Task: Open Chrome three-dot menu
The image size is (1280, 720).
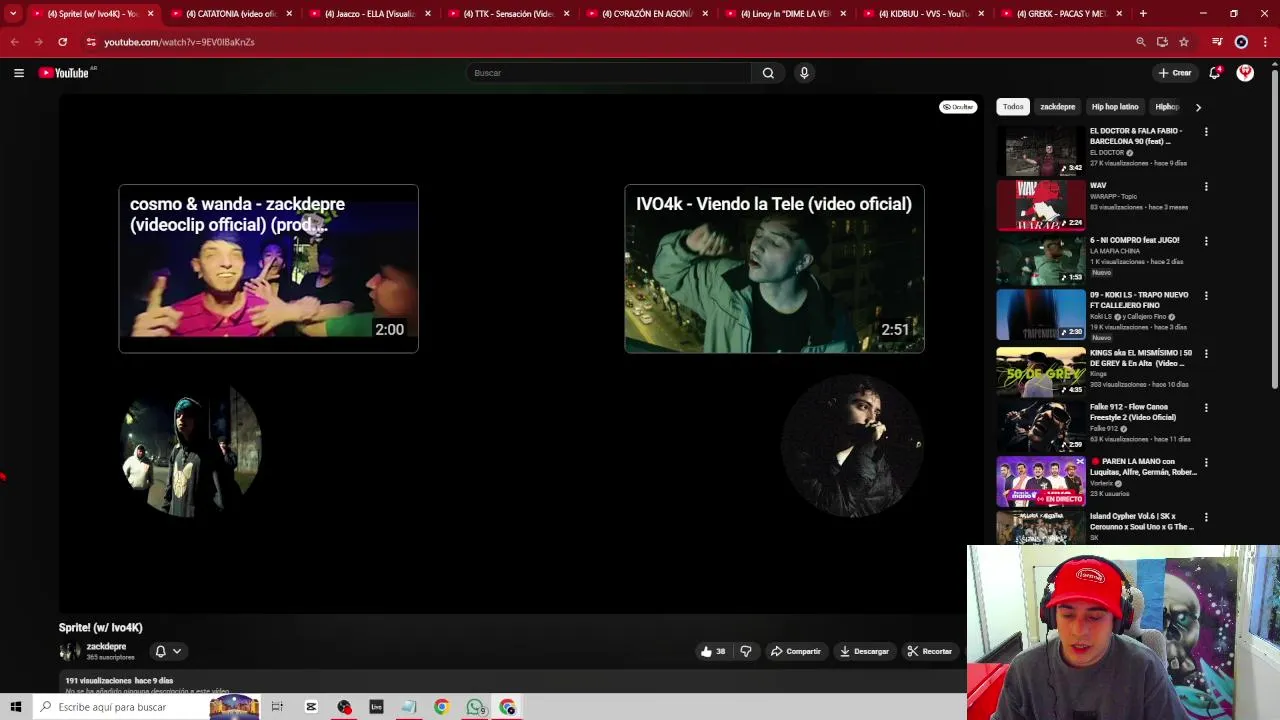Action: point(1265,42)
